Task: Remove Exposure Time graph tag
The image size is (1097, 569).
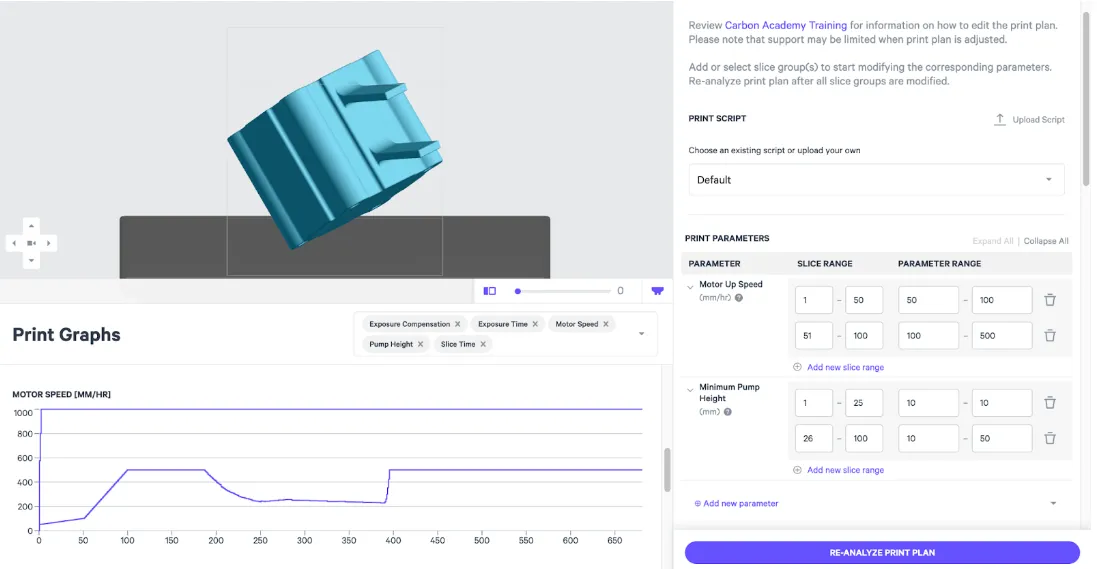Action: tap(535, 324)
